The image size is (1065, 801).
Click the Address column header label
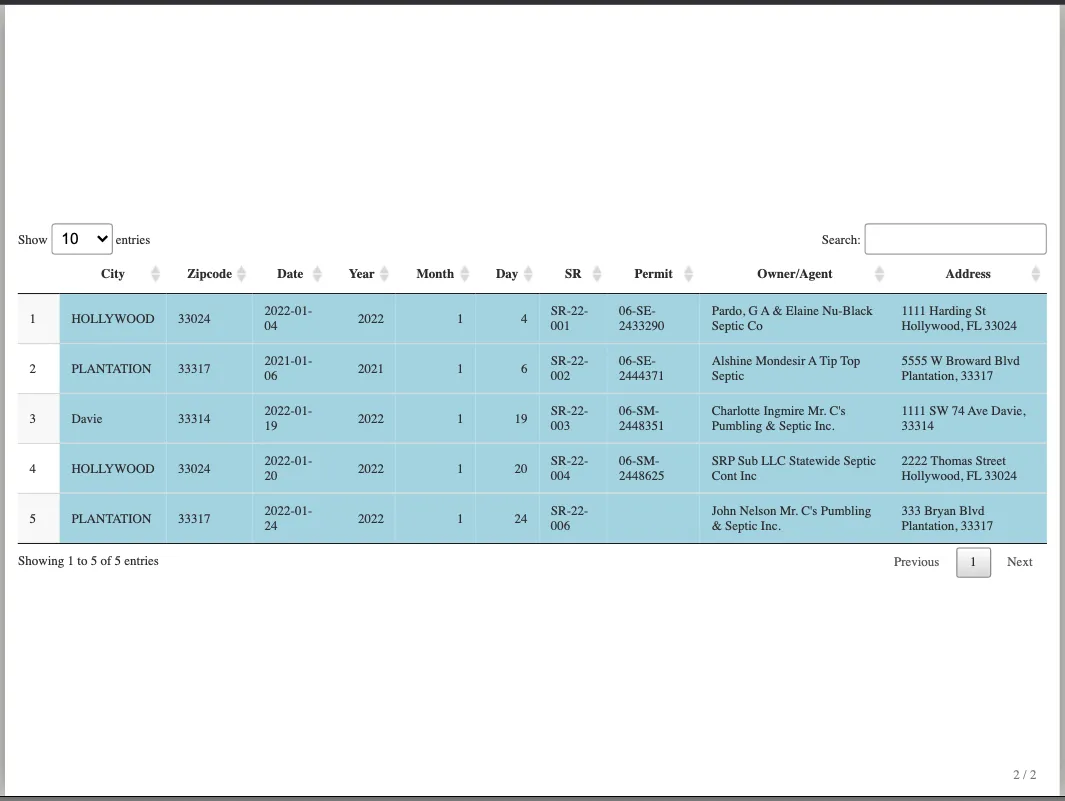968,274
